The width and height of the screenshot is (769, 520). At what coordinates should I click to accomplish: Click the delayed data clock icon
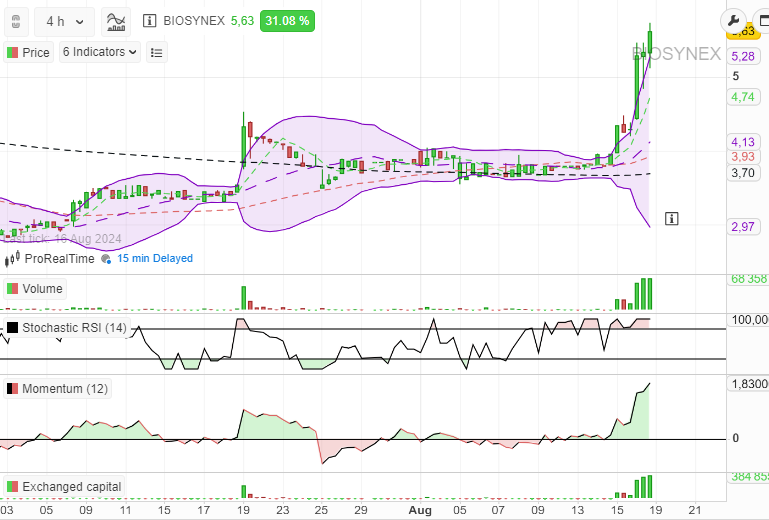[x=106, y=259]
